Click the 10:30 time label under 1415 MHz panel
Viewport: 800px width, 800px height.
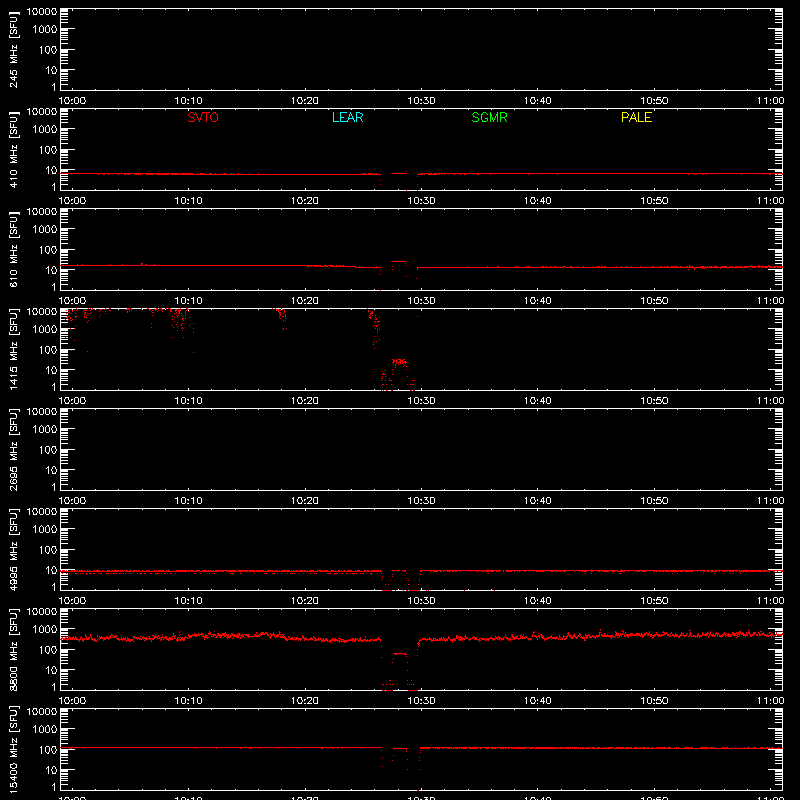(x=421, y=401)
